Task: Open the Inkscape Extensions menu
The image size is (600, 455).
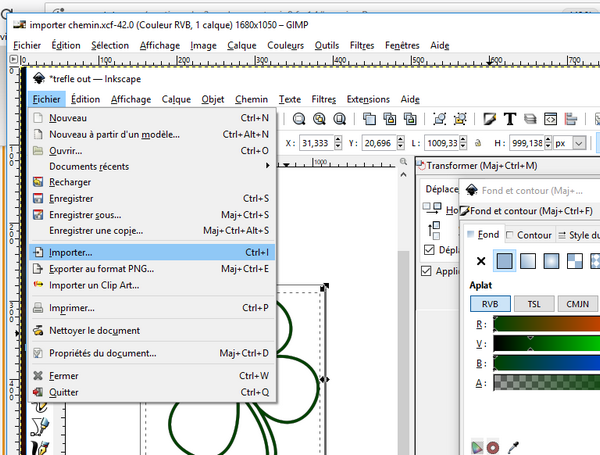Action: pyautogui.click(x=368, y=99)
